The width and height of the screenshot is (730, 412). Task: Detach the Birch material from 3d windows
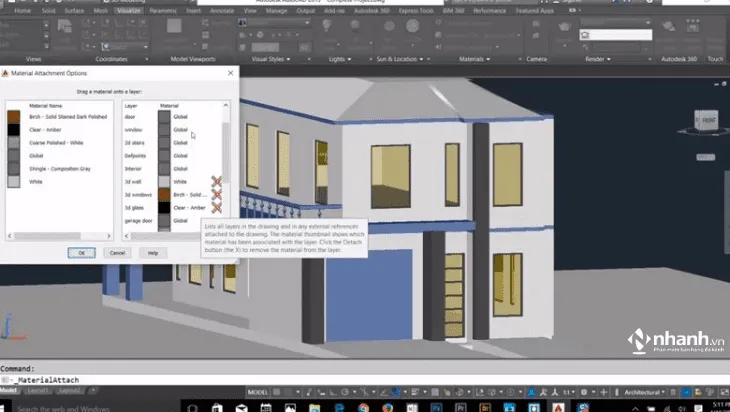pyautogui.click(x=216, y=194)
